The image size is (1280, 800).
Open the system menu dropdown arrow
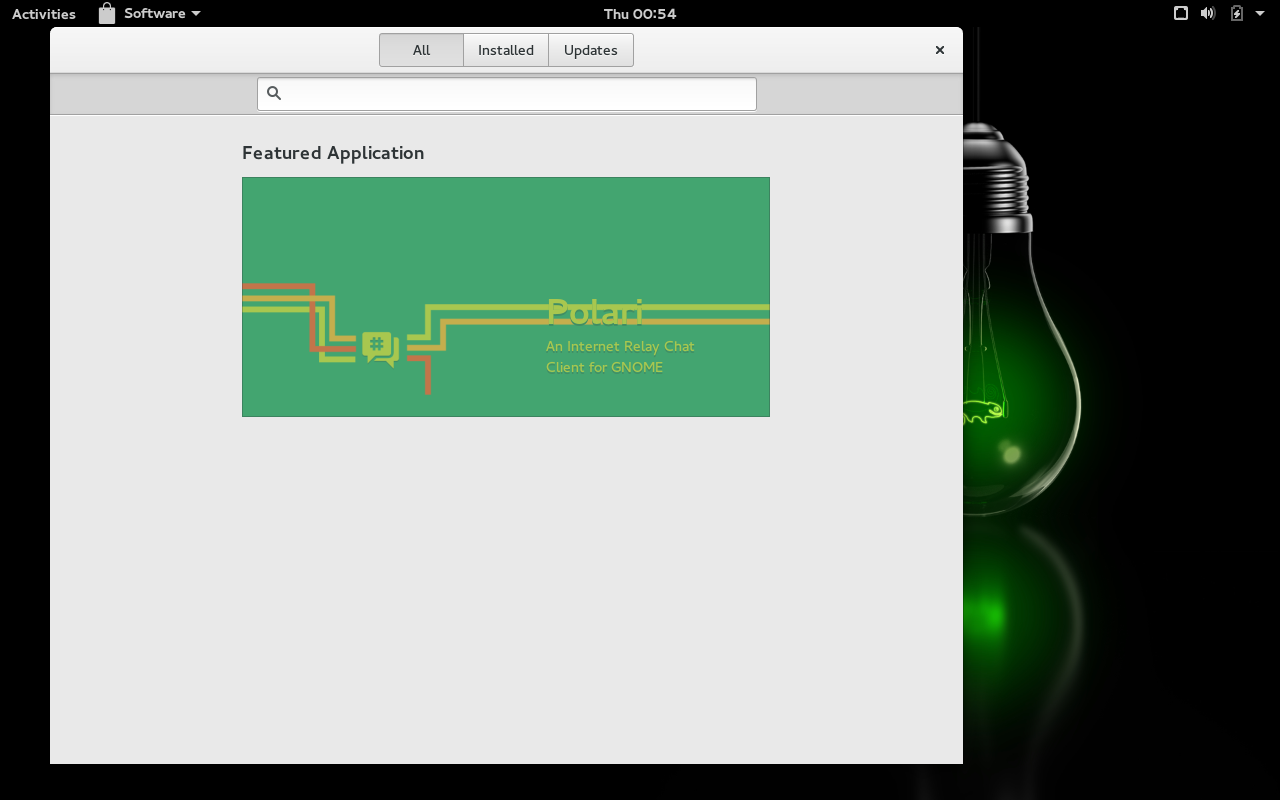(1262, 14)
